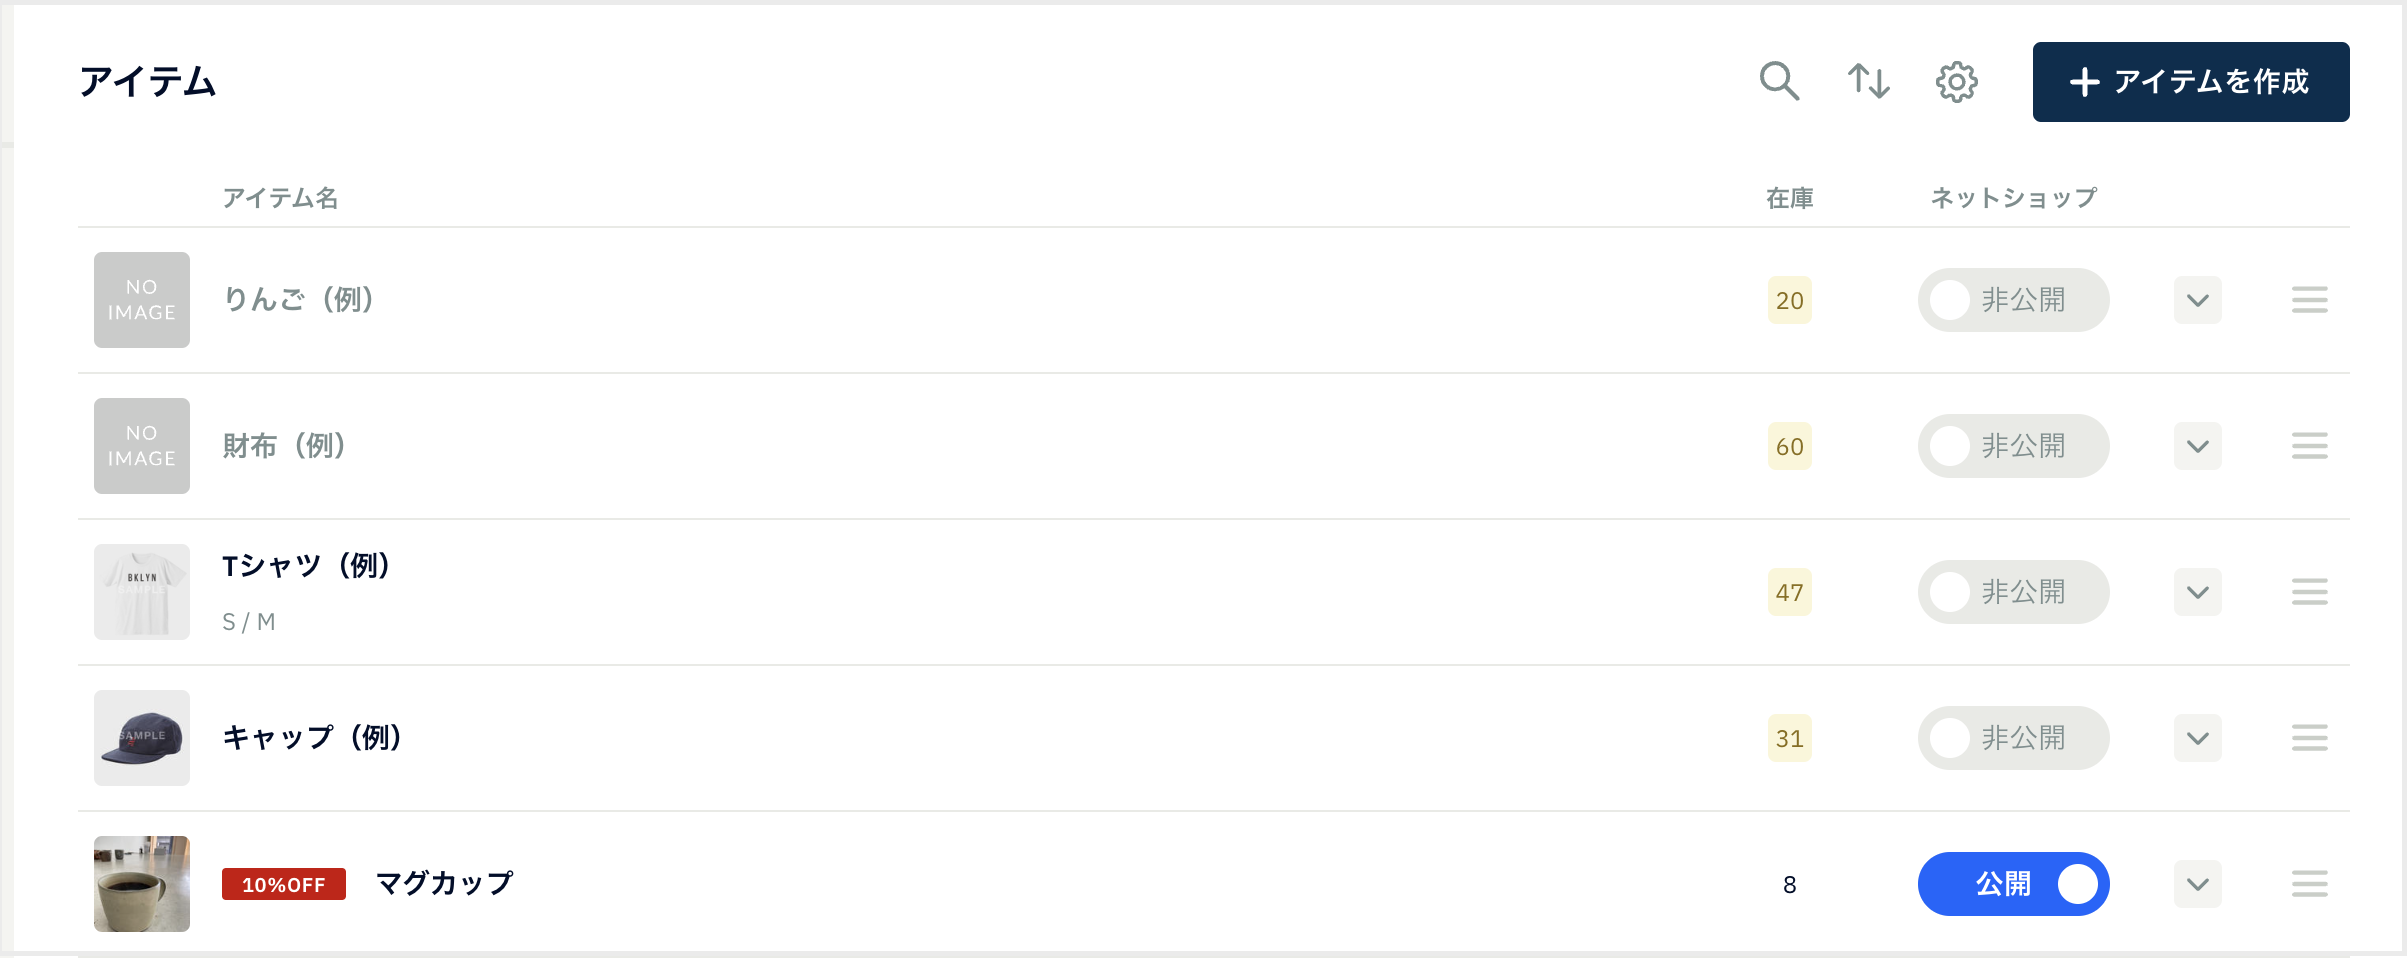Image resolution: width=2408 pixels, height=958 pixels.
Task: Expand the chevron menu for Tシャツ（例）
Action: coord(2197,592)
